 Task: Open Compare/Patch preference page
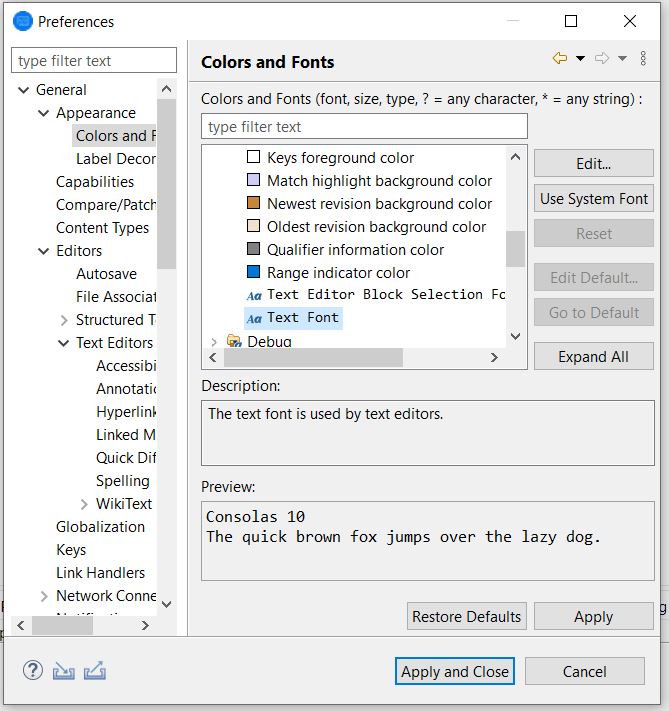coord(106,205)
